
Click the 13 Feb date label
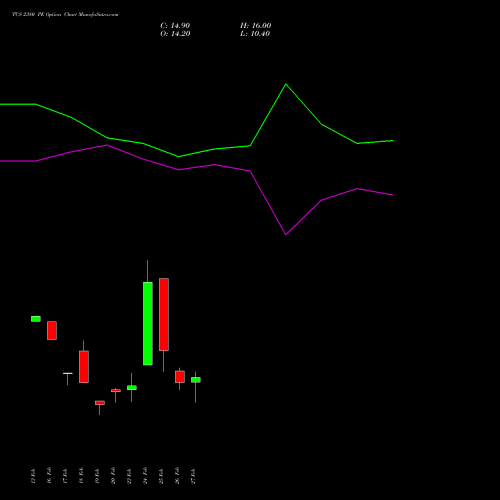click(33, 476)
